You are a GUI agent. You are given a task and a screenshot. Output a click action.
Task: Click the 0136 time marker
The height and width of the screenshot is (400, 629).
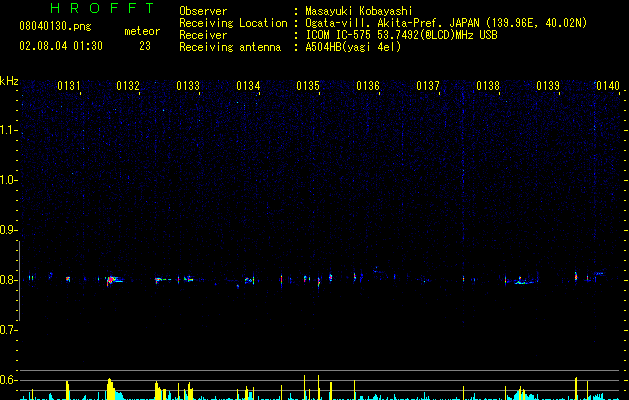tap(368, 86)
